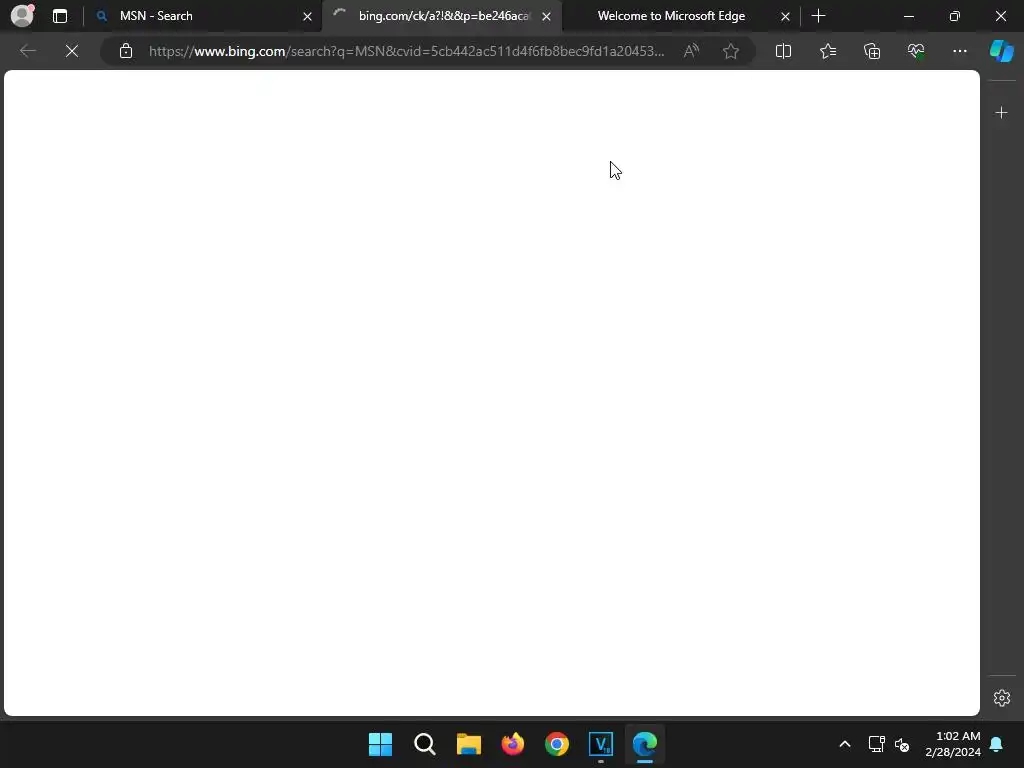Open split screen view

tap(783, 51)
